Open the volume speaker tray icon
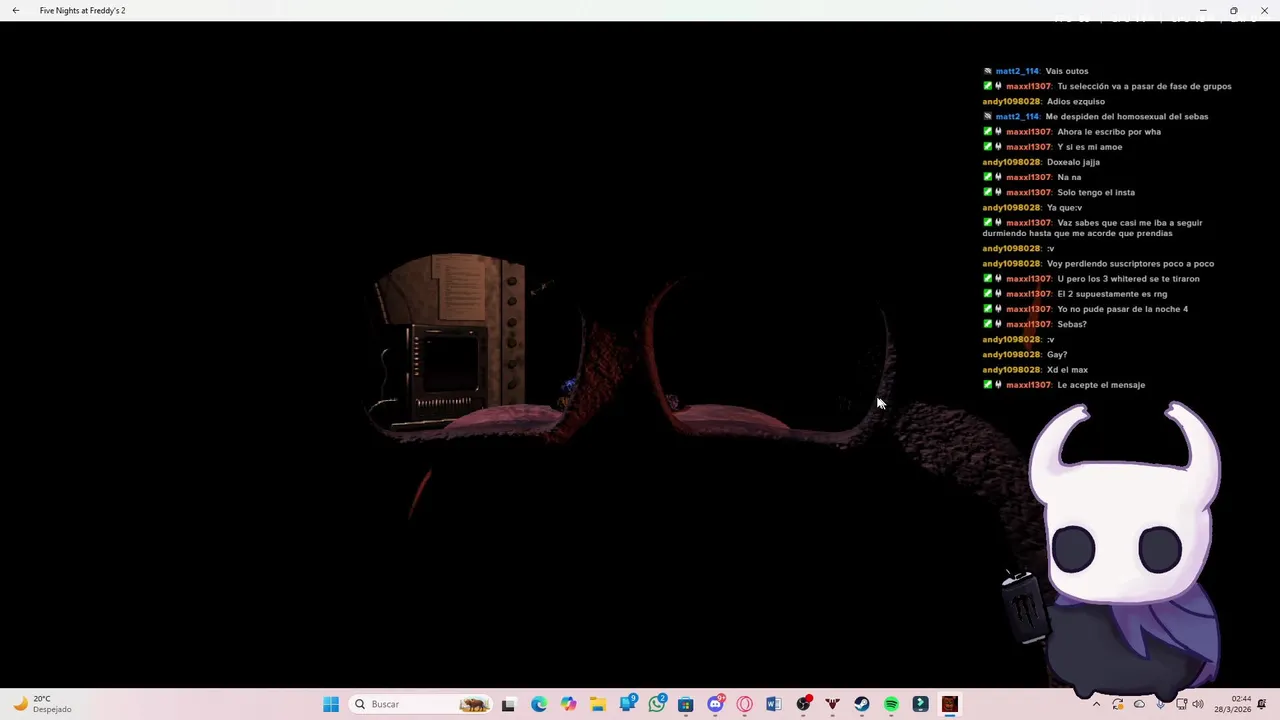 click(1198, 704)
